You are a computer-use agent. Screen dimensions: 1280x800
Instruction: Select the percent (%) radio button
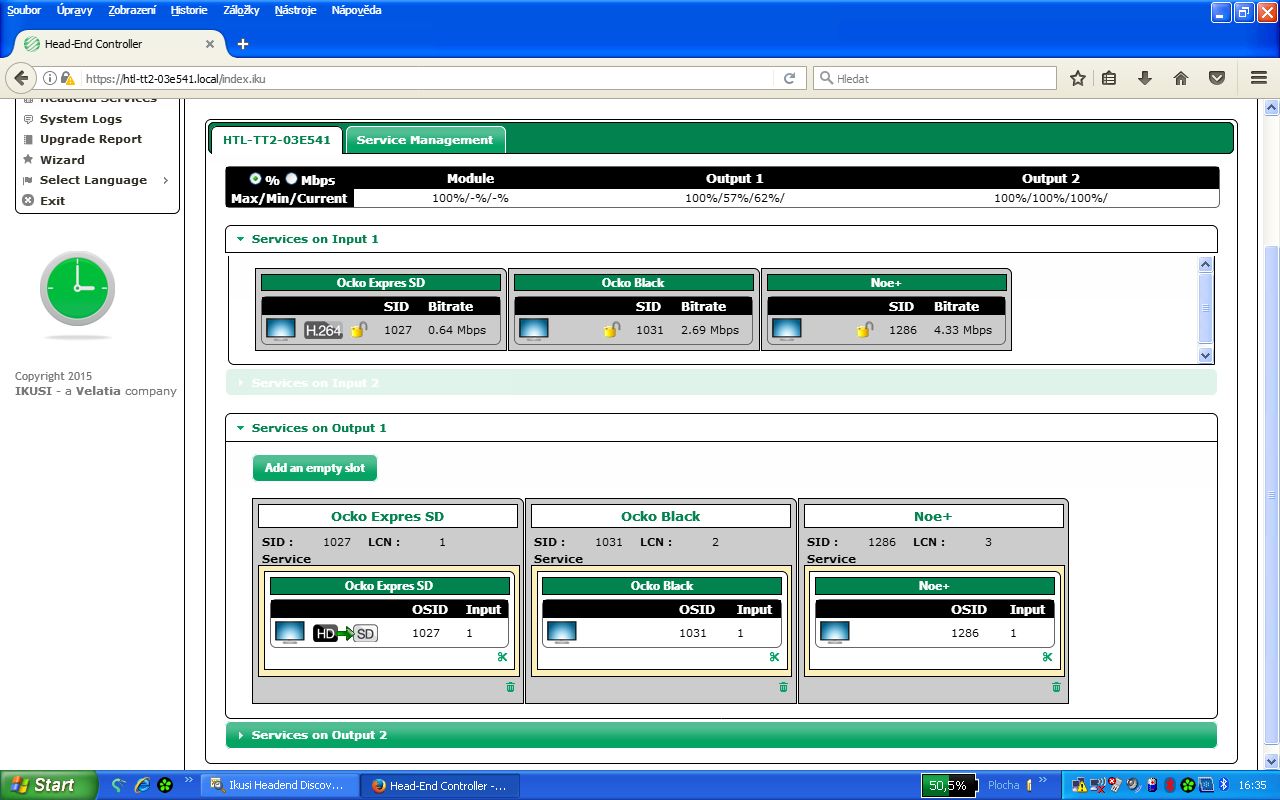click(255, 179)
